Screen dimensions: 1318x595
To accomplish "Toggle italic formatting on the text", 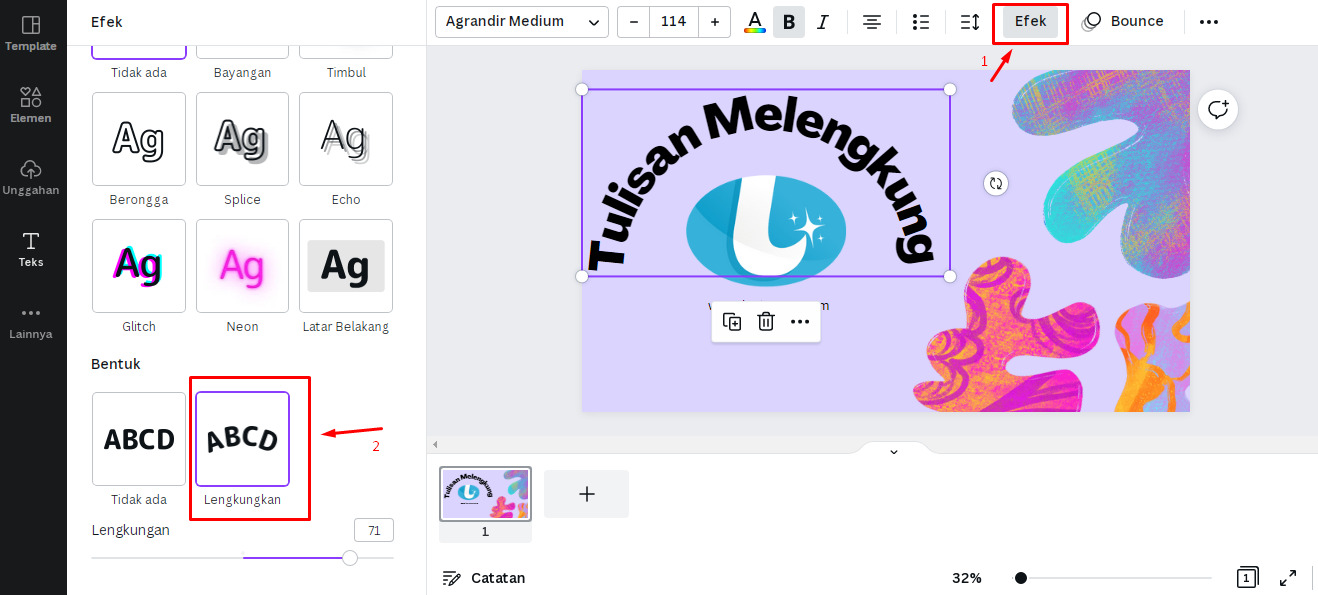I will pyautogui.click(x=823, y=21).
